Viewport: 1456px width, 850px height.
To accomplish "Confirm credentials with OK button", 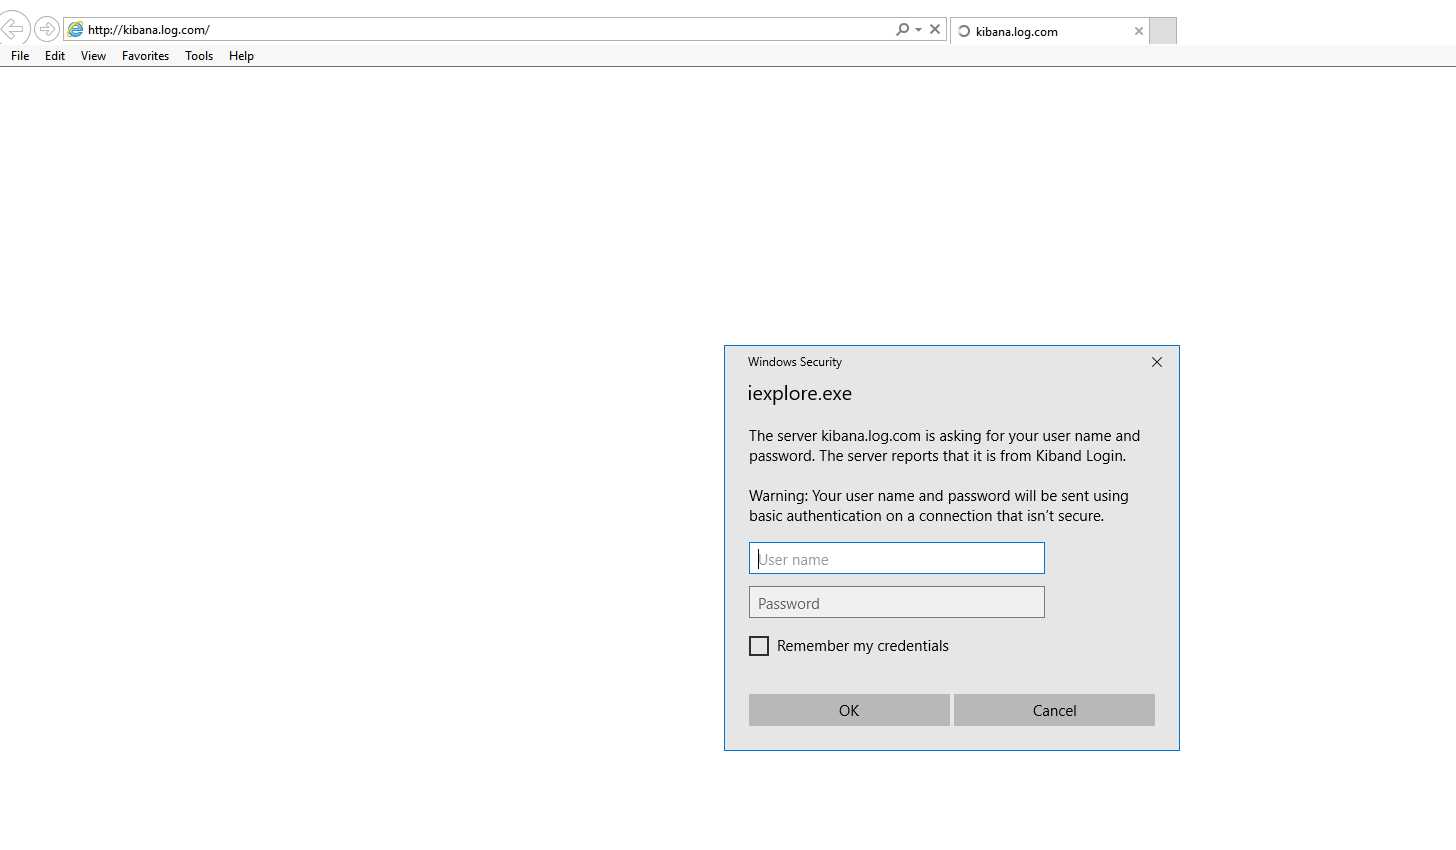I will coord(849,710).
